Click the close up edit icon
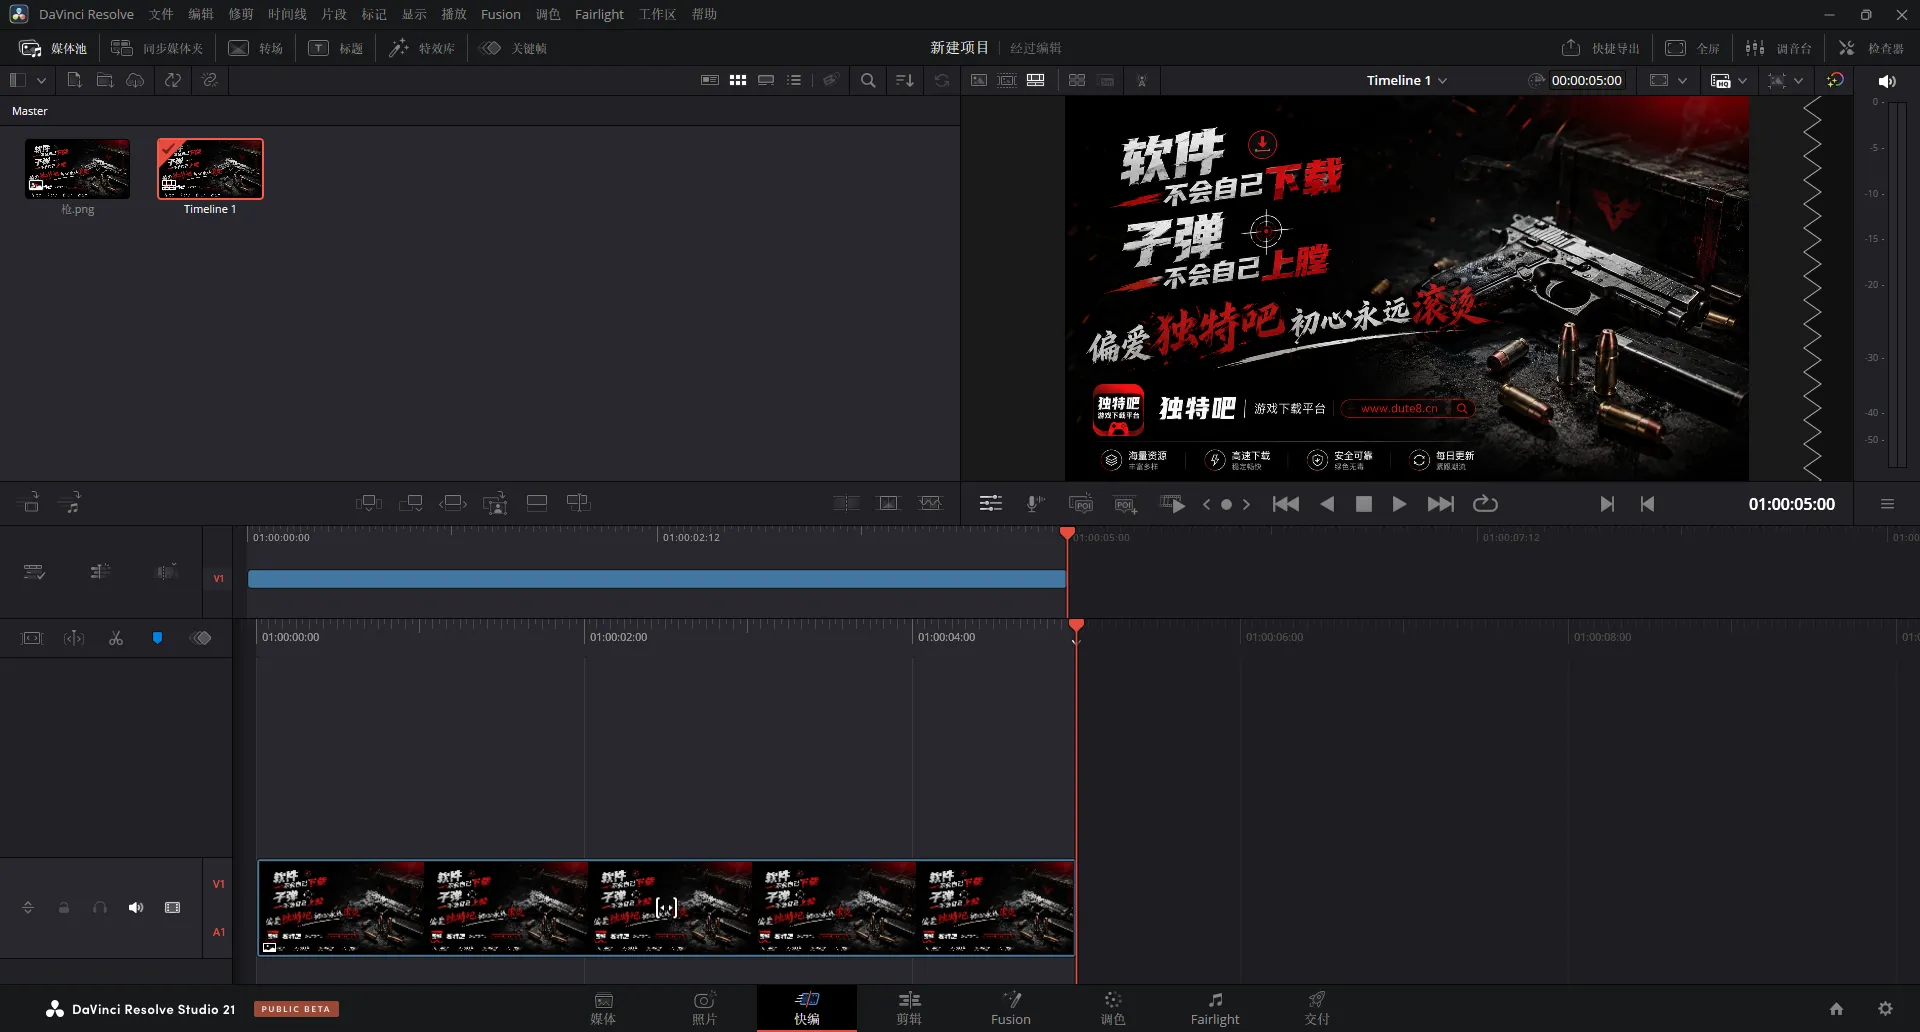Viewport: 1920px width, 1032px height. click(x=495, y=503)
